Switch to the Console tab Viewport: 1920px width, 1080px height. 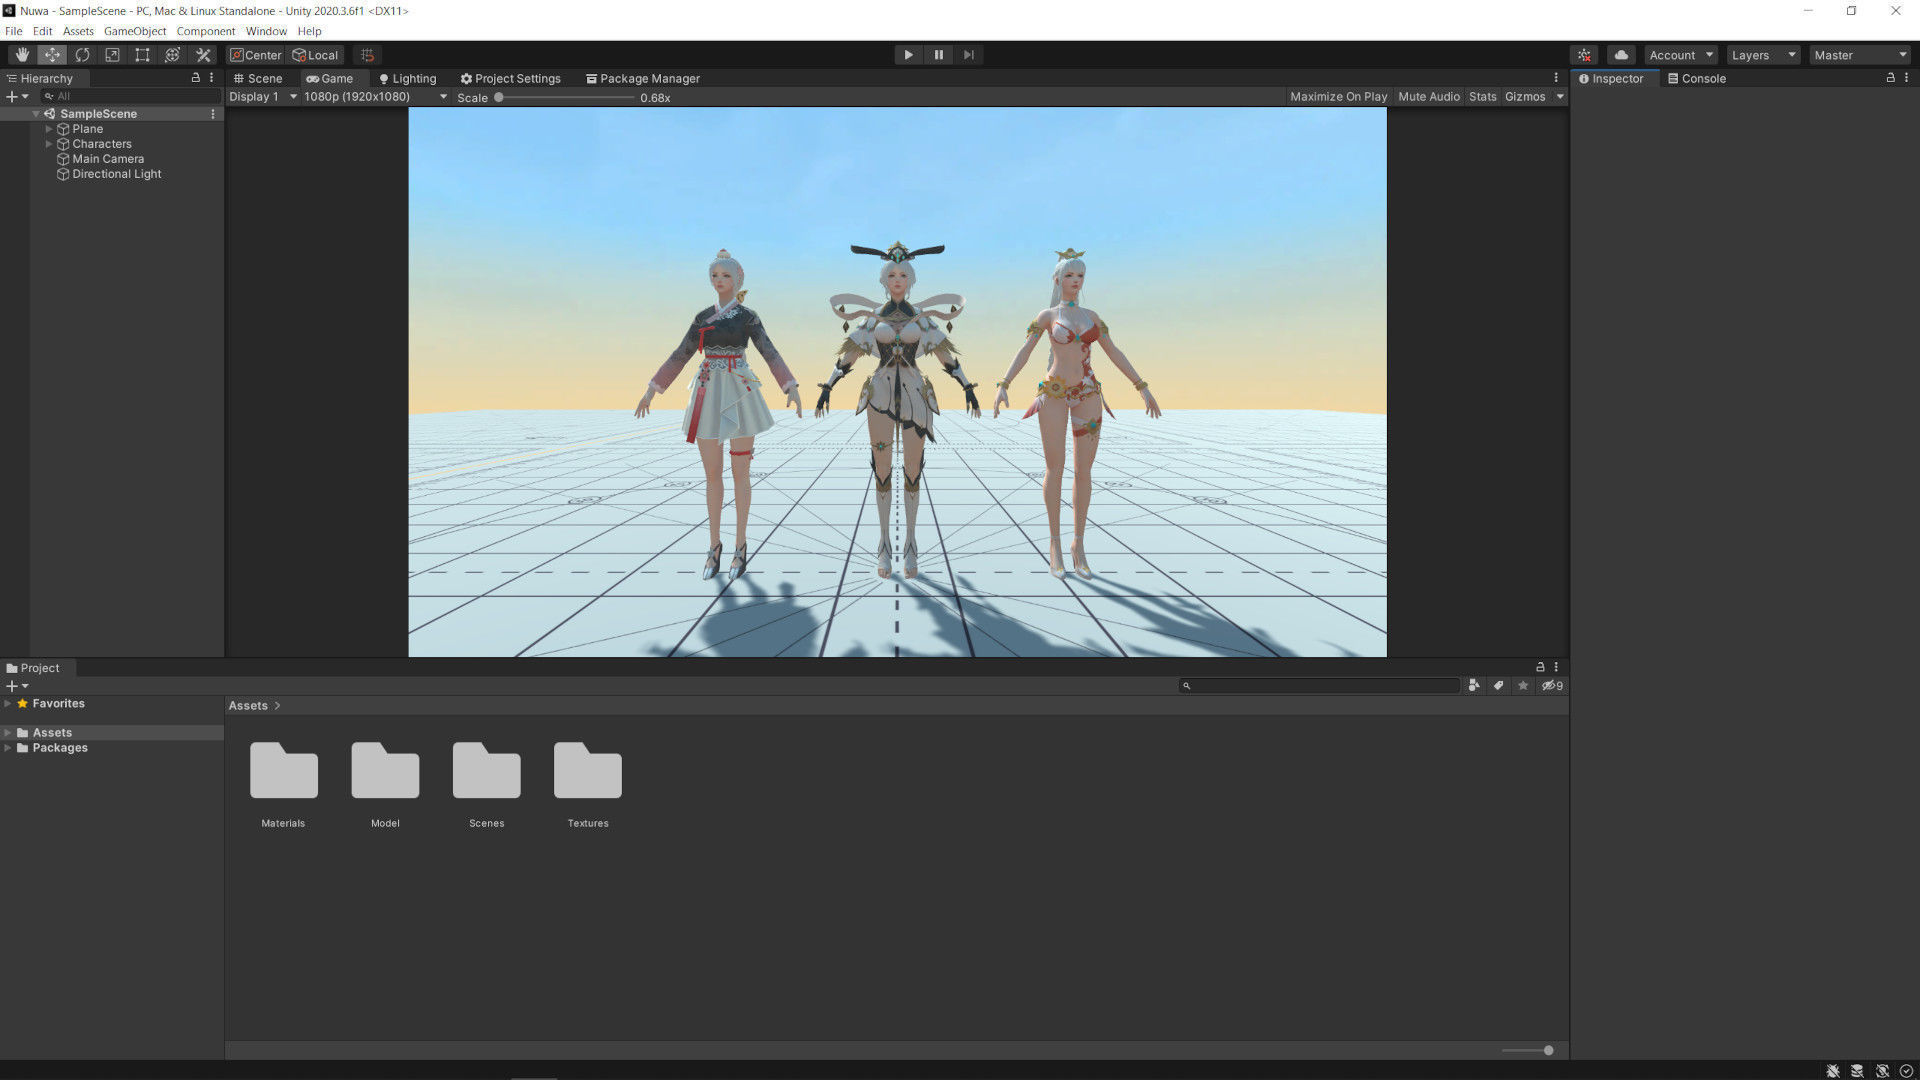click(1697, 78)
